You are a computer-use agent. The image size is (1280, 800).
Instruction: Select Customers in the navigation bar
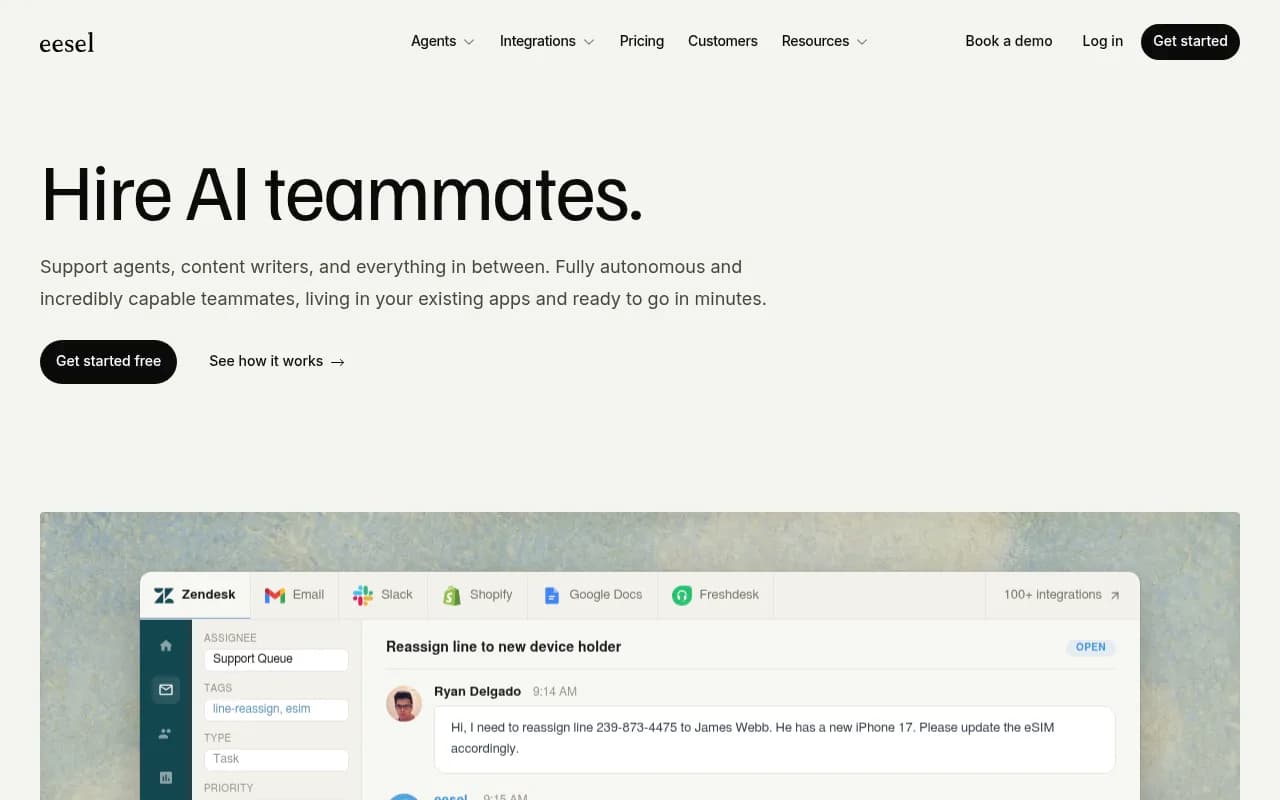[722, 41]
